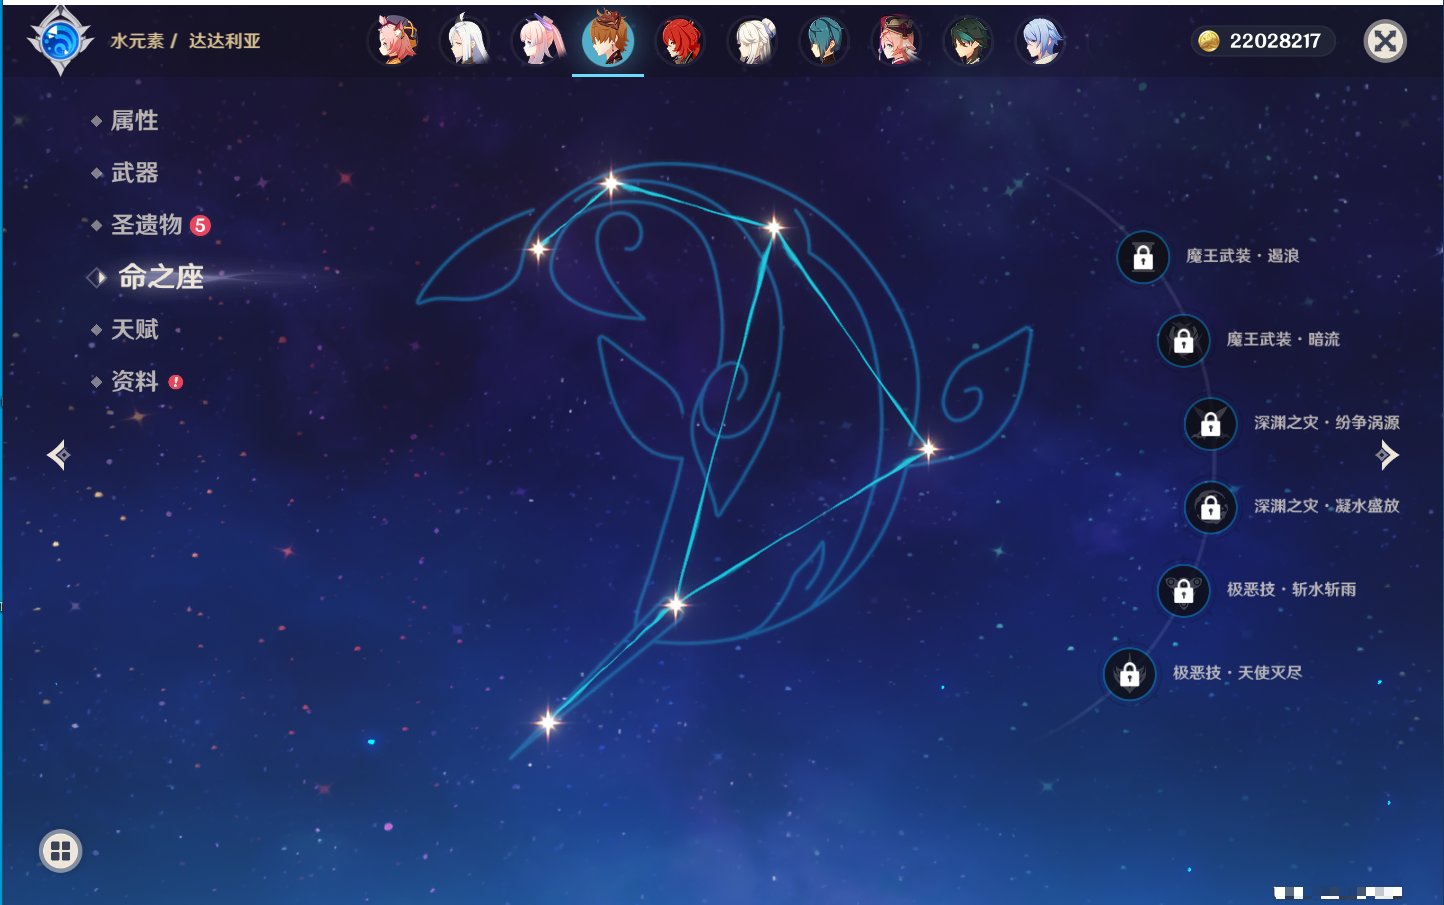This screenshot has height=905, width=1444.
Task: Click lock icon for 极恶技·斩水斩雨
Action: pyautogui.click(x=1183, y=590)
